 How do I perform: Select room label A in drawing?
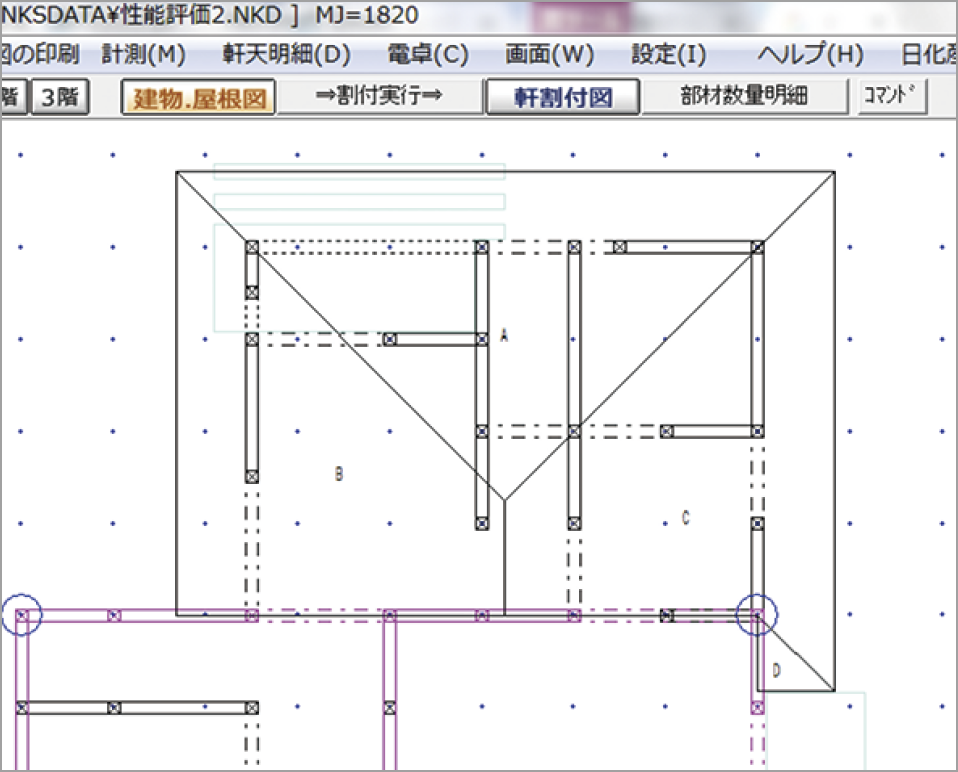(504, 335)
